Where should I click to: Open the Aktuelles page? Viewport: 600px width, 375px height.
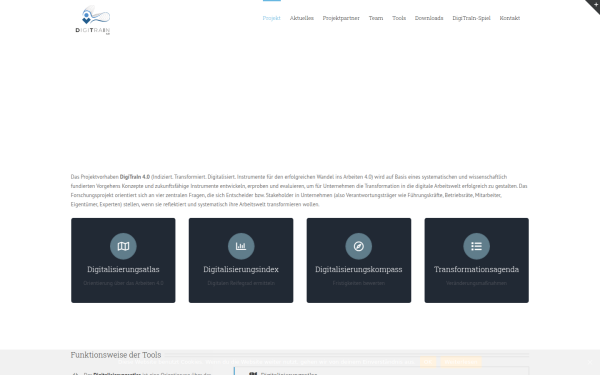(x=302, y=18)
